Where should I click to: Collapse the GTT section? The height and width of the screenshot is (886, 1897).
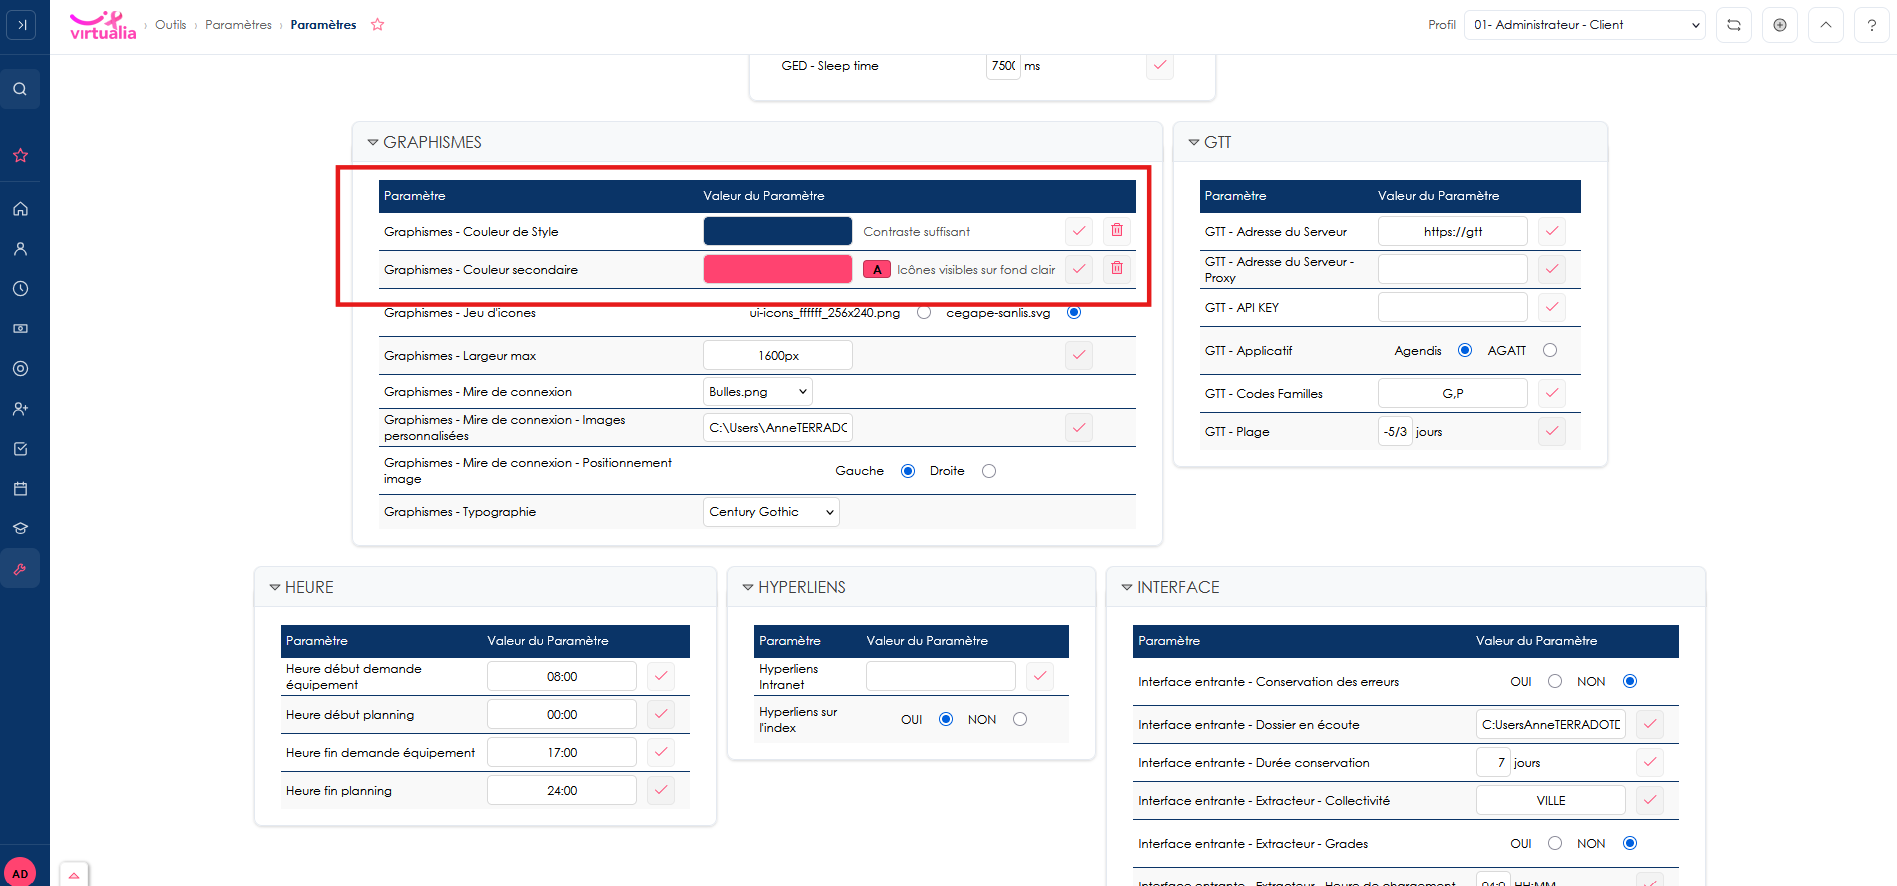click(x=1194, y=142)
